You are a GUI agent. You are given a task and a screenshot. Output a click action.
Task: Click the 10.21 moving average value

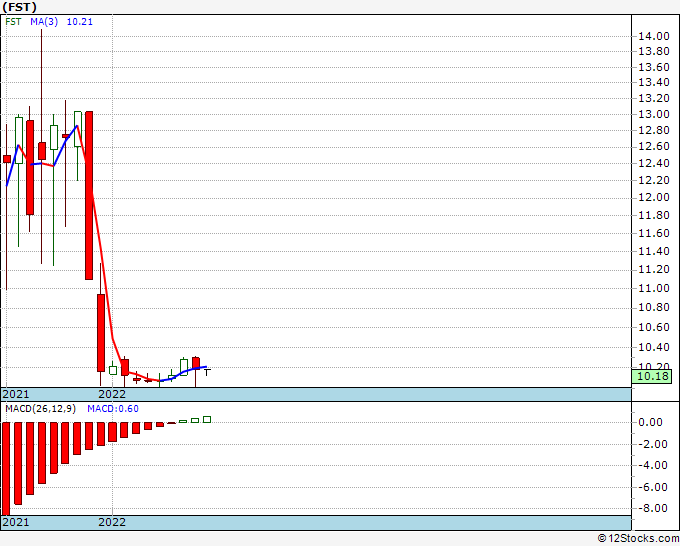(x=80, y=22)
